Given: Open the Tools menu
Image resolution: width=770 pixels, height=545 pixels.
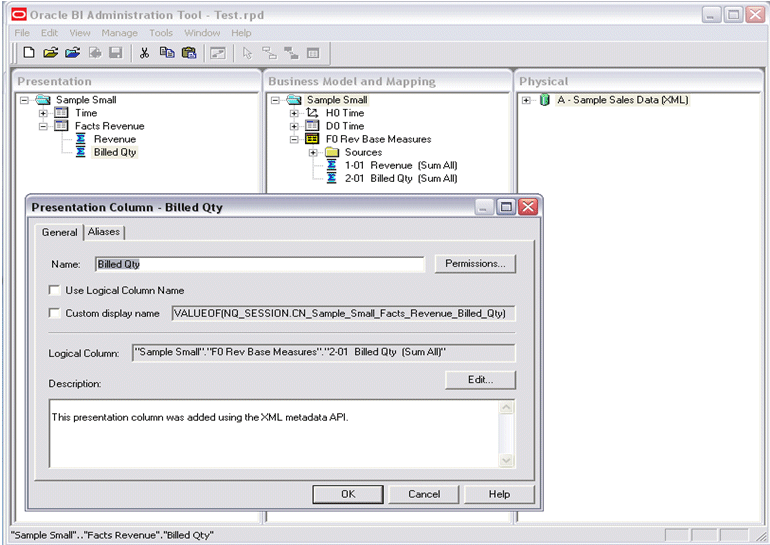Looking at the screenshot, I should (161, 33).
